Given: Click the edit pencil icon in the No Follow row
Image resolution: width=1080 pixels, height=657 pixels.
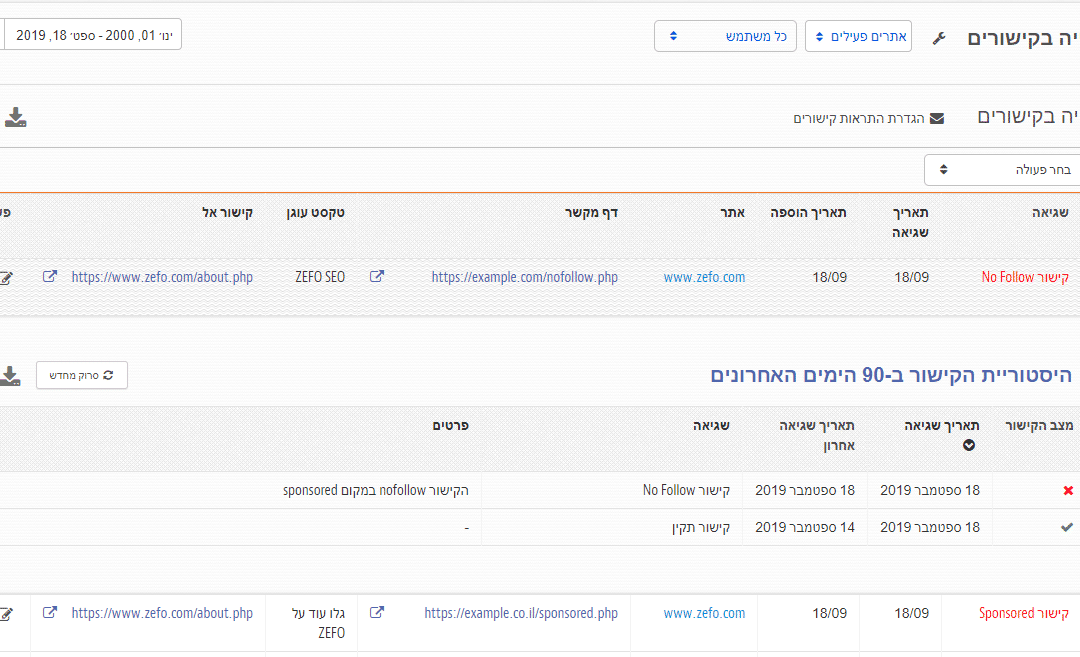Looking at the screenshot, I should click(x=6, y=278).
